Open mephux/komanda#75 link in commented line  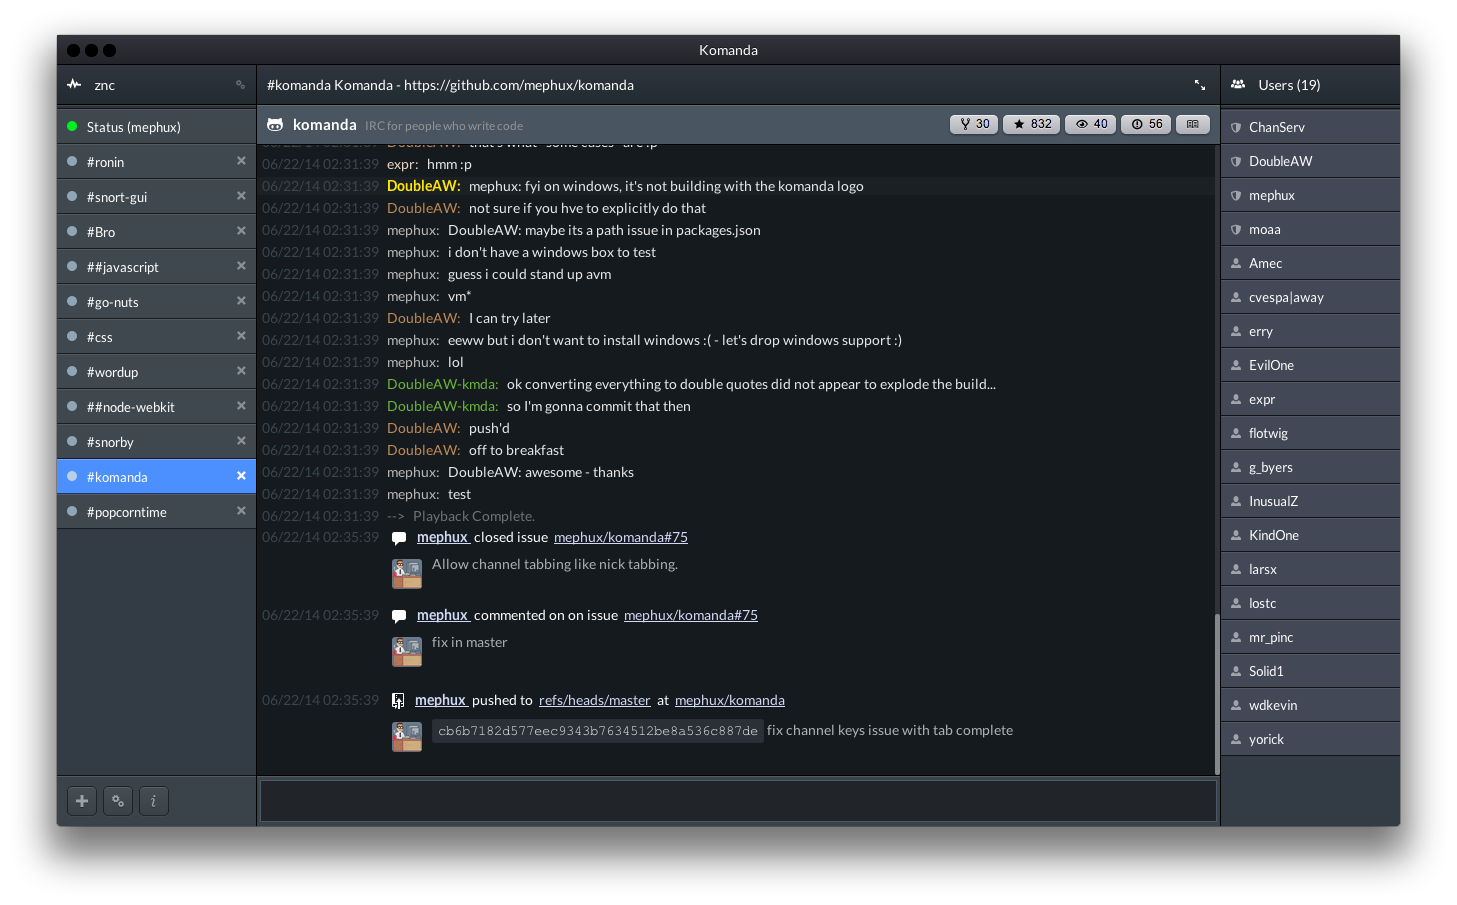691,615
